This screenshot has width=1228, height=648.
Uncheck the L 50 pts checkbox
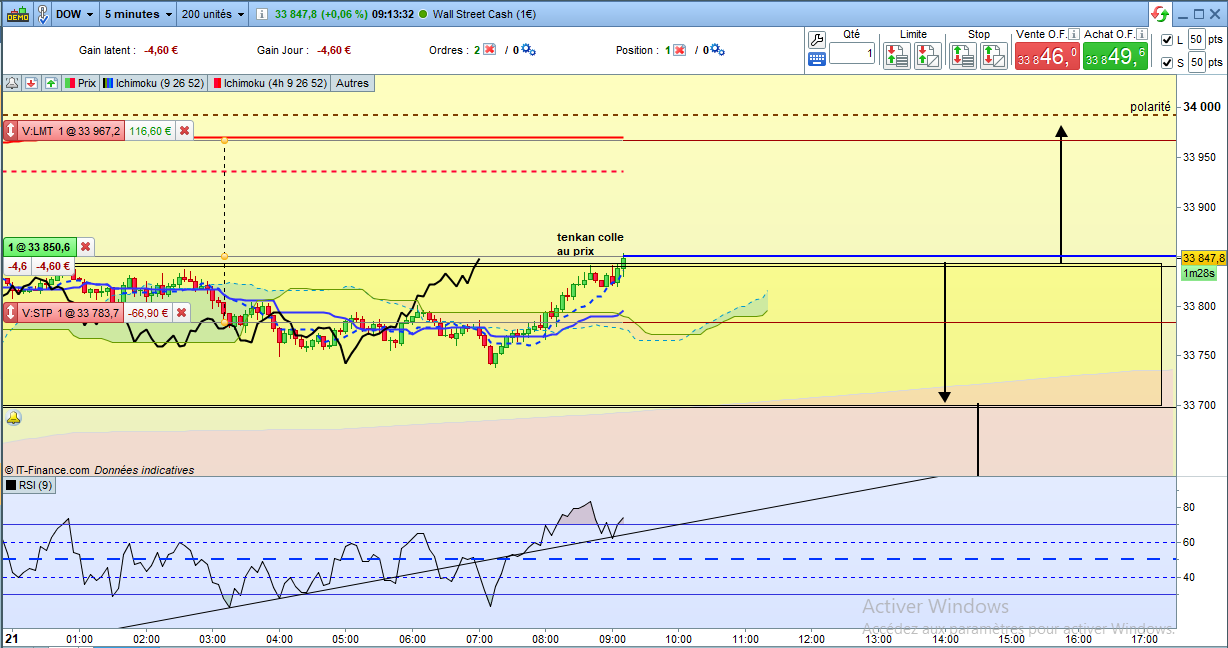pos(1167,39)
